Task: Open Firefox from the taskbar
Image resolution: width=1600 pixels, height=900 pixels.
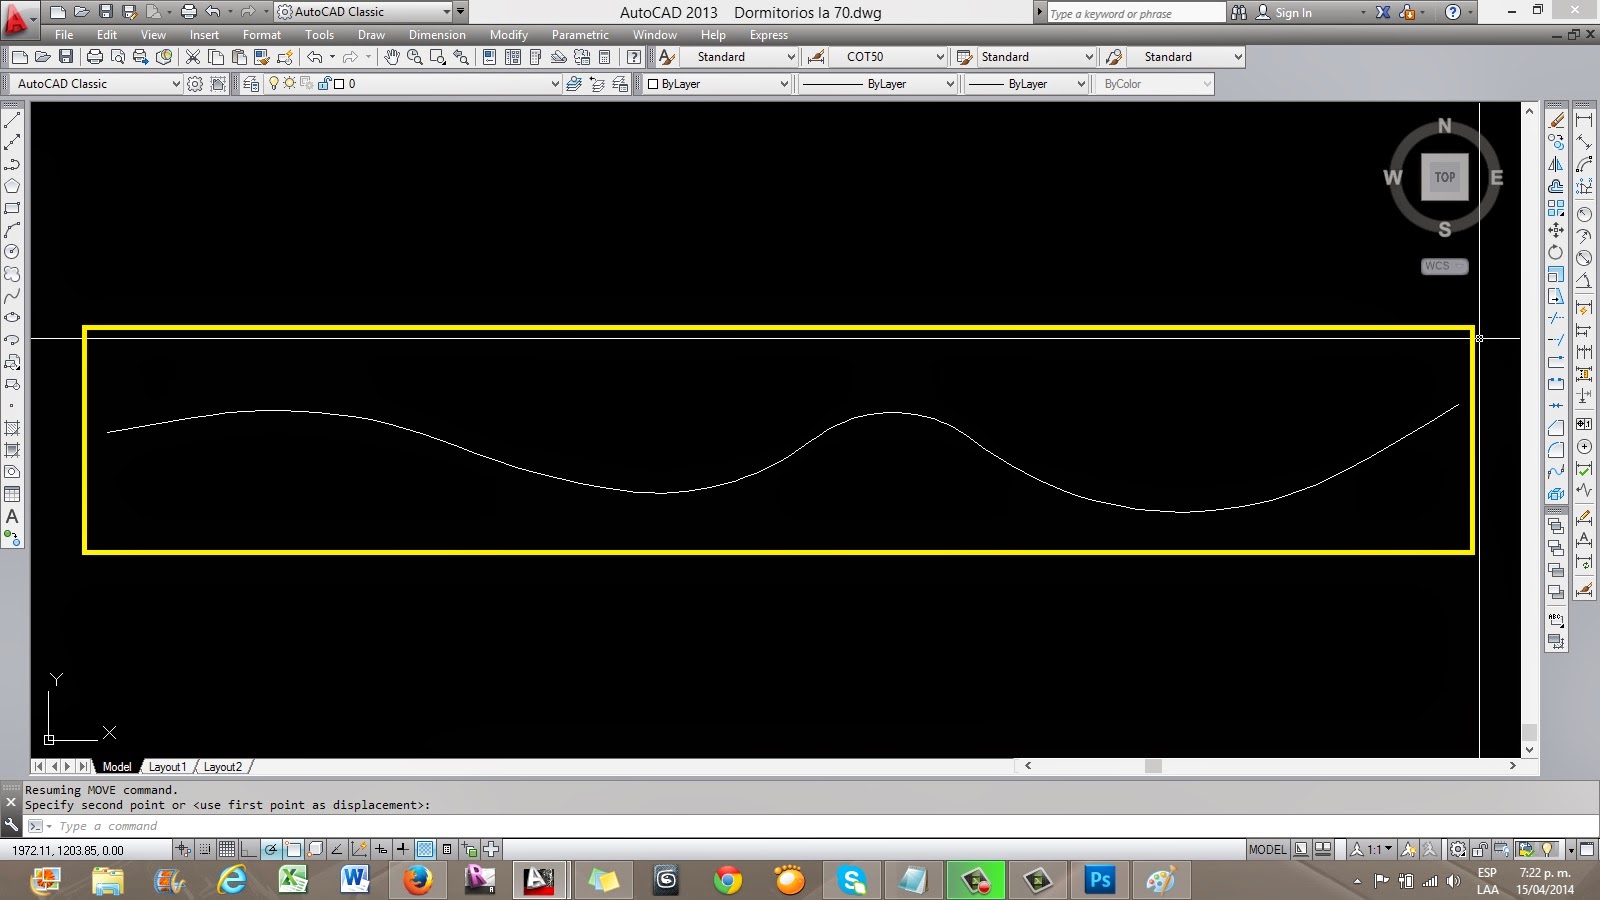Action: pyautogui.click(x=417, y=880)
